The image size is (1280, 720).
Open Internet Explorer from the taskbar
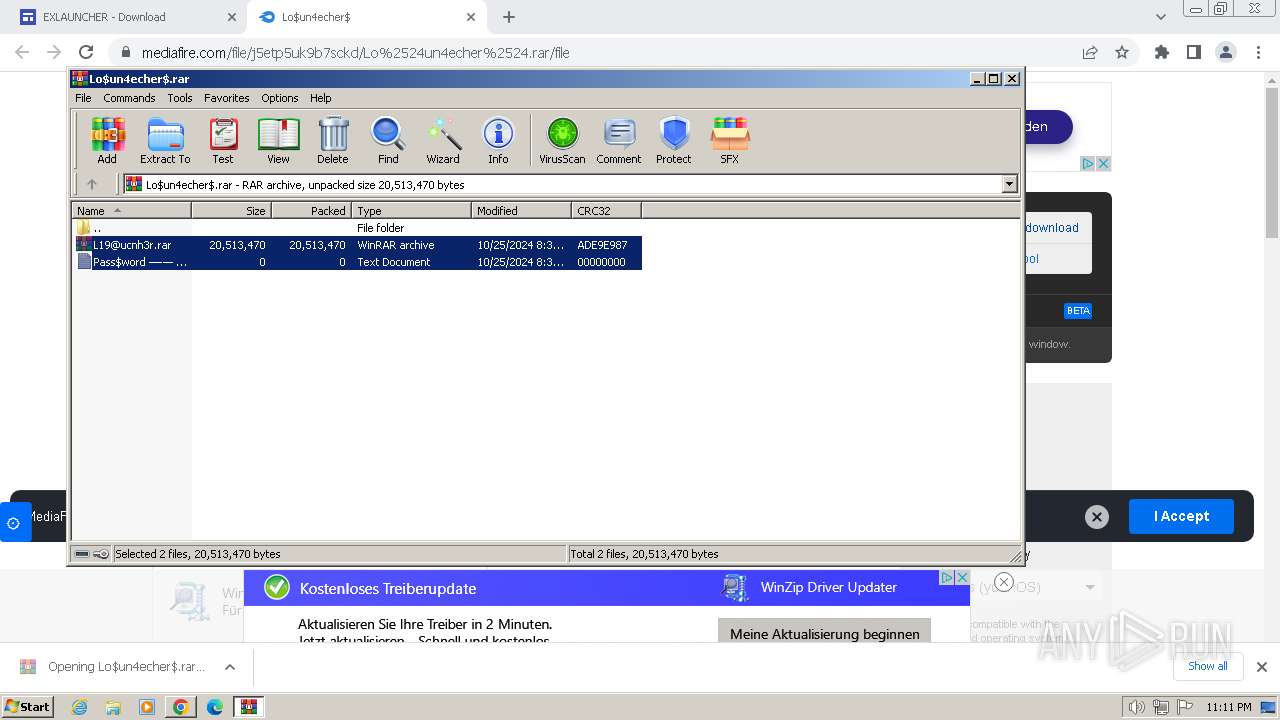[x=80, y=707]
